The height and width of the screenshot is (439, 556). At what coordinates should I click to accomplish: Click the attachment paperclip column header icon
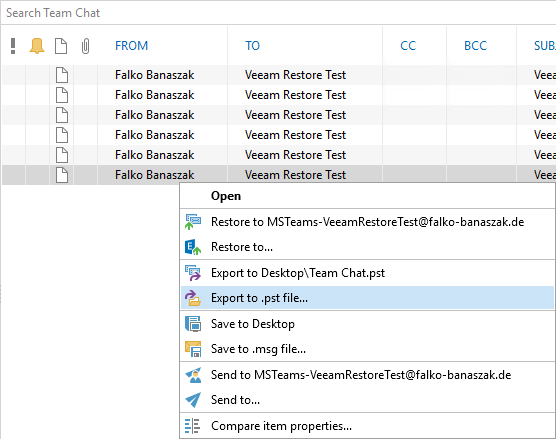click(x=85, y=46)
